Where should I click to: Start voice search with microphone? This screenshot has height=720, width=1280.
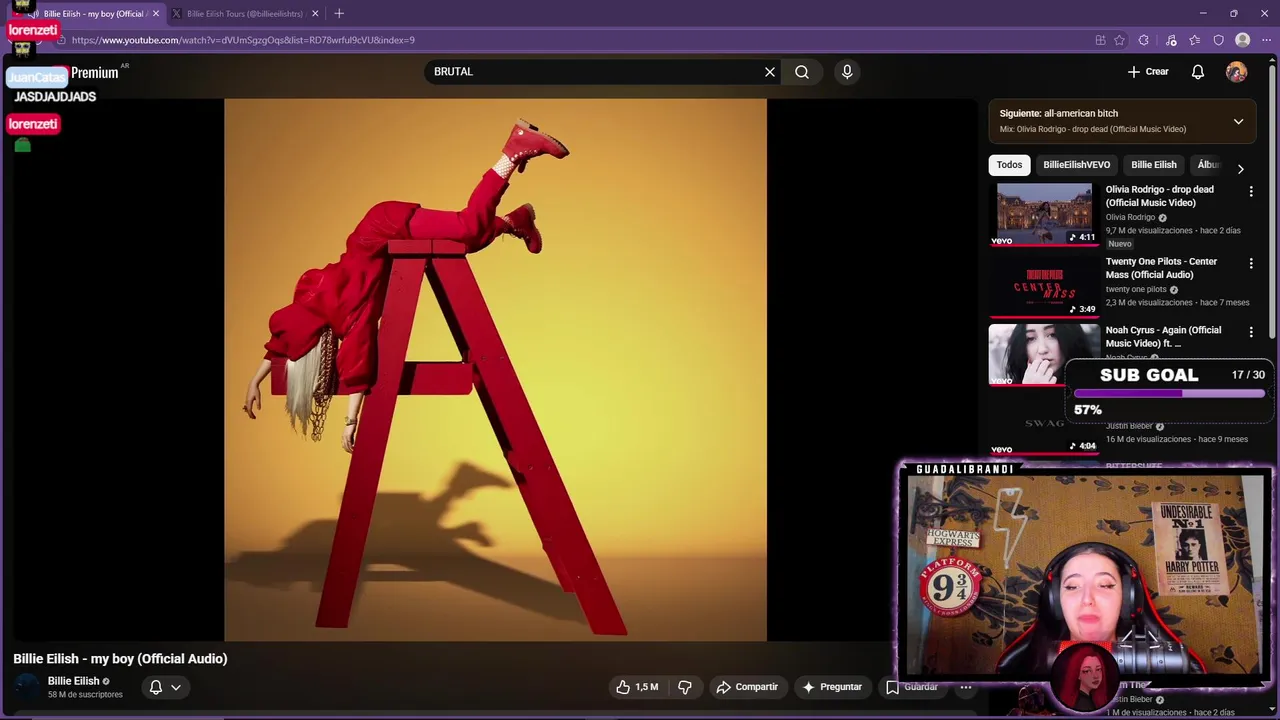pos(847,72)
